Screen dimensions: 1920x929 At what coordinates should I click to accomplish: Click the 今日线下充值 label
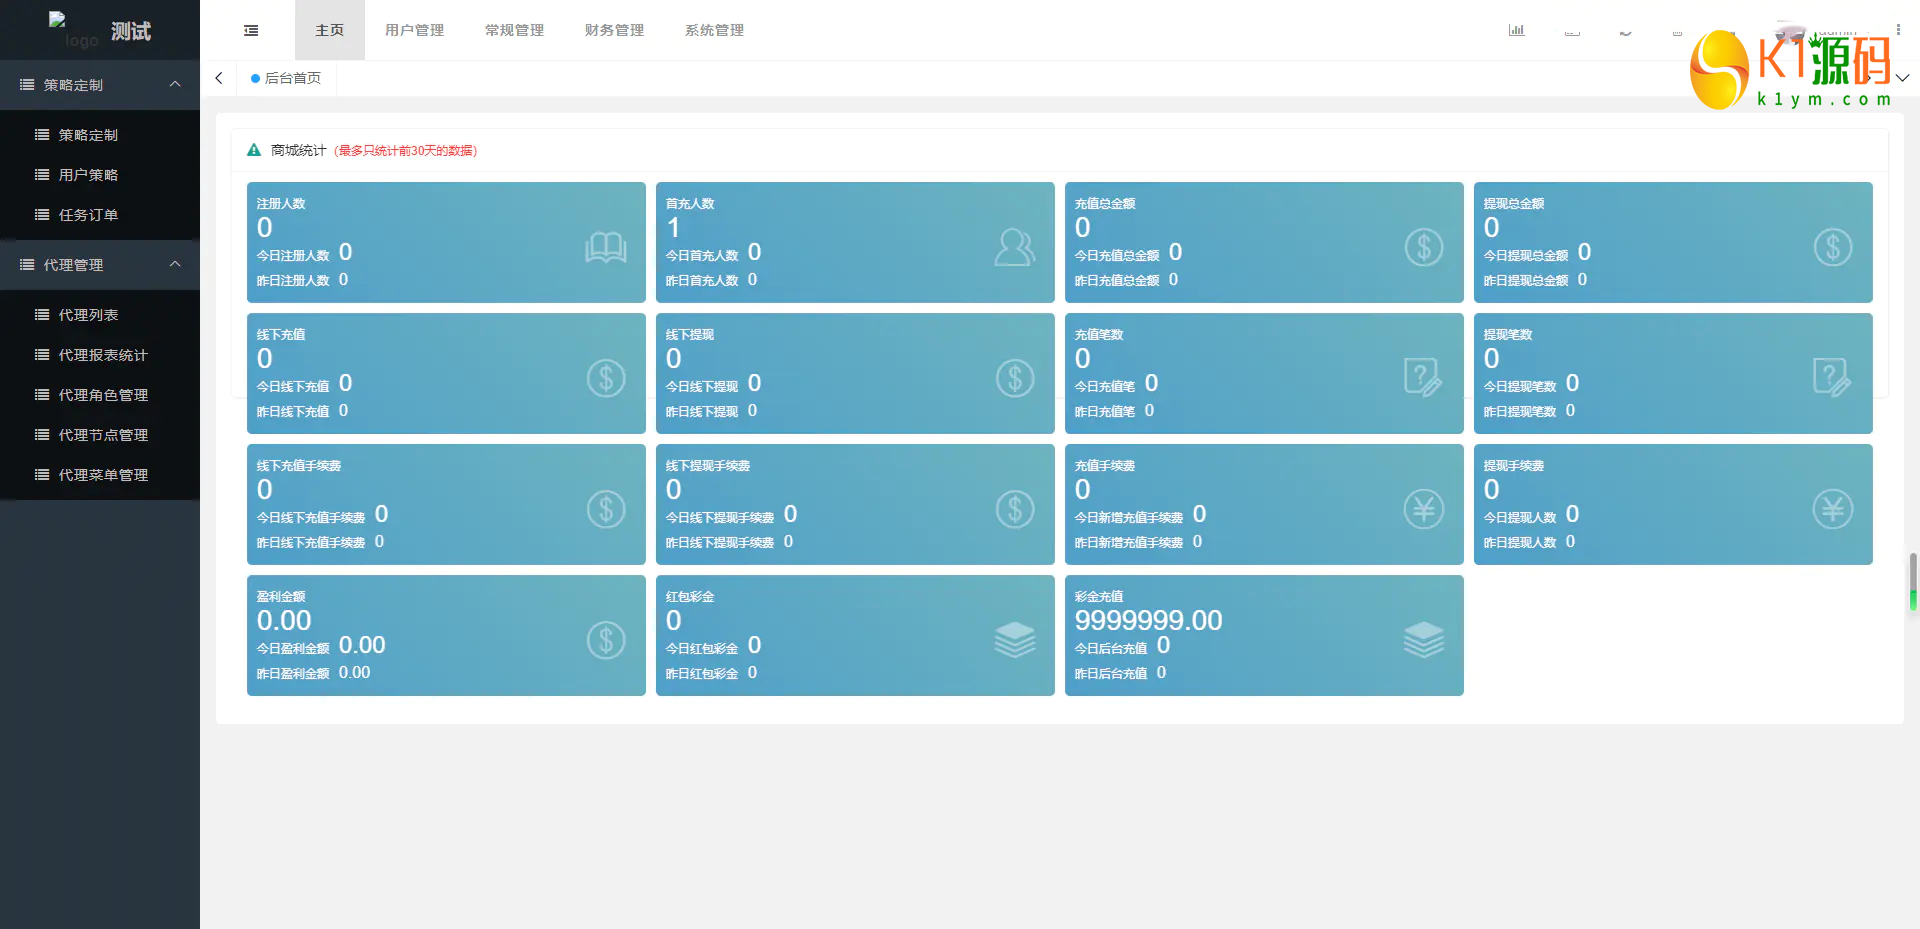tap(293, 386)
